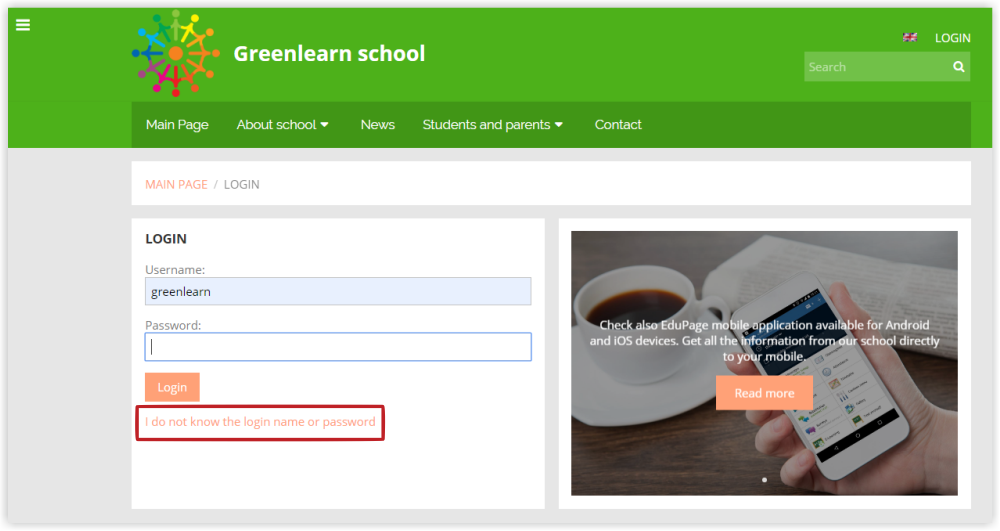Open the hamburger sidebar menu
The height and width of the screenshot is (531, 1000).
[23, 25]
